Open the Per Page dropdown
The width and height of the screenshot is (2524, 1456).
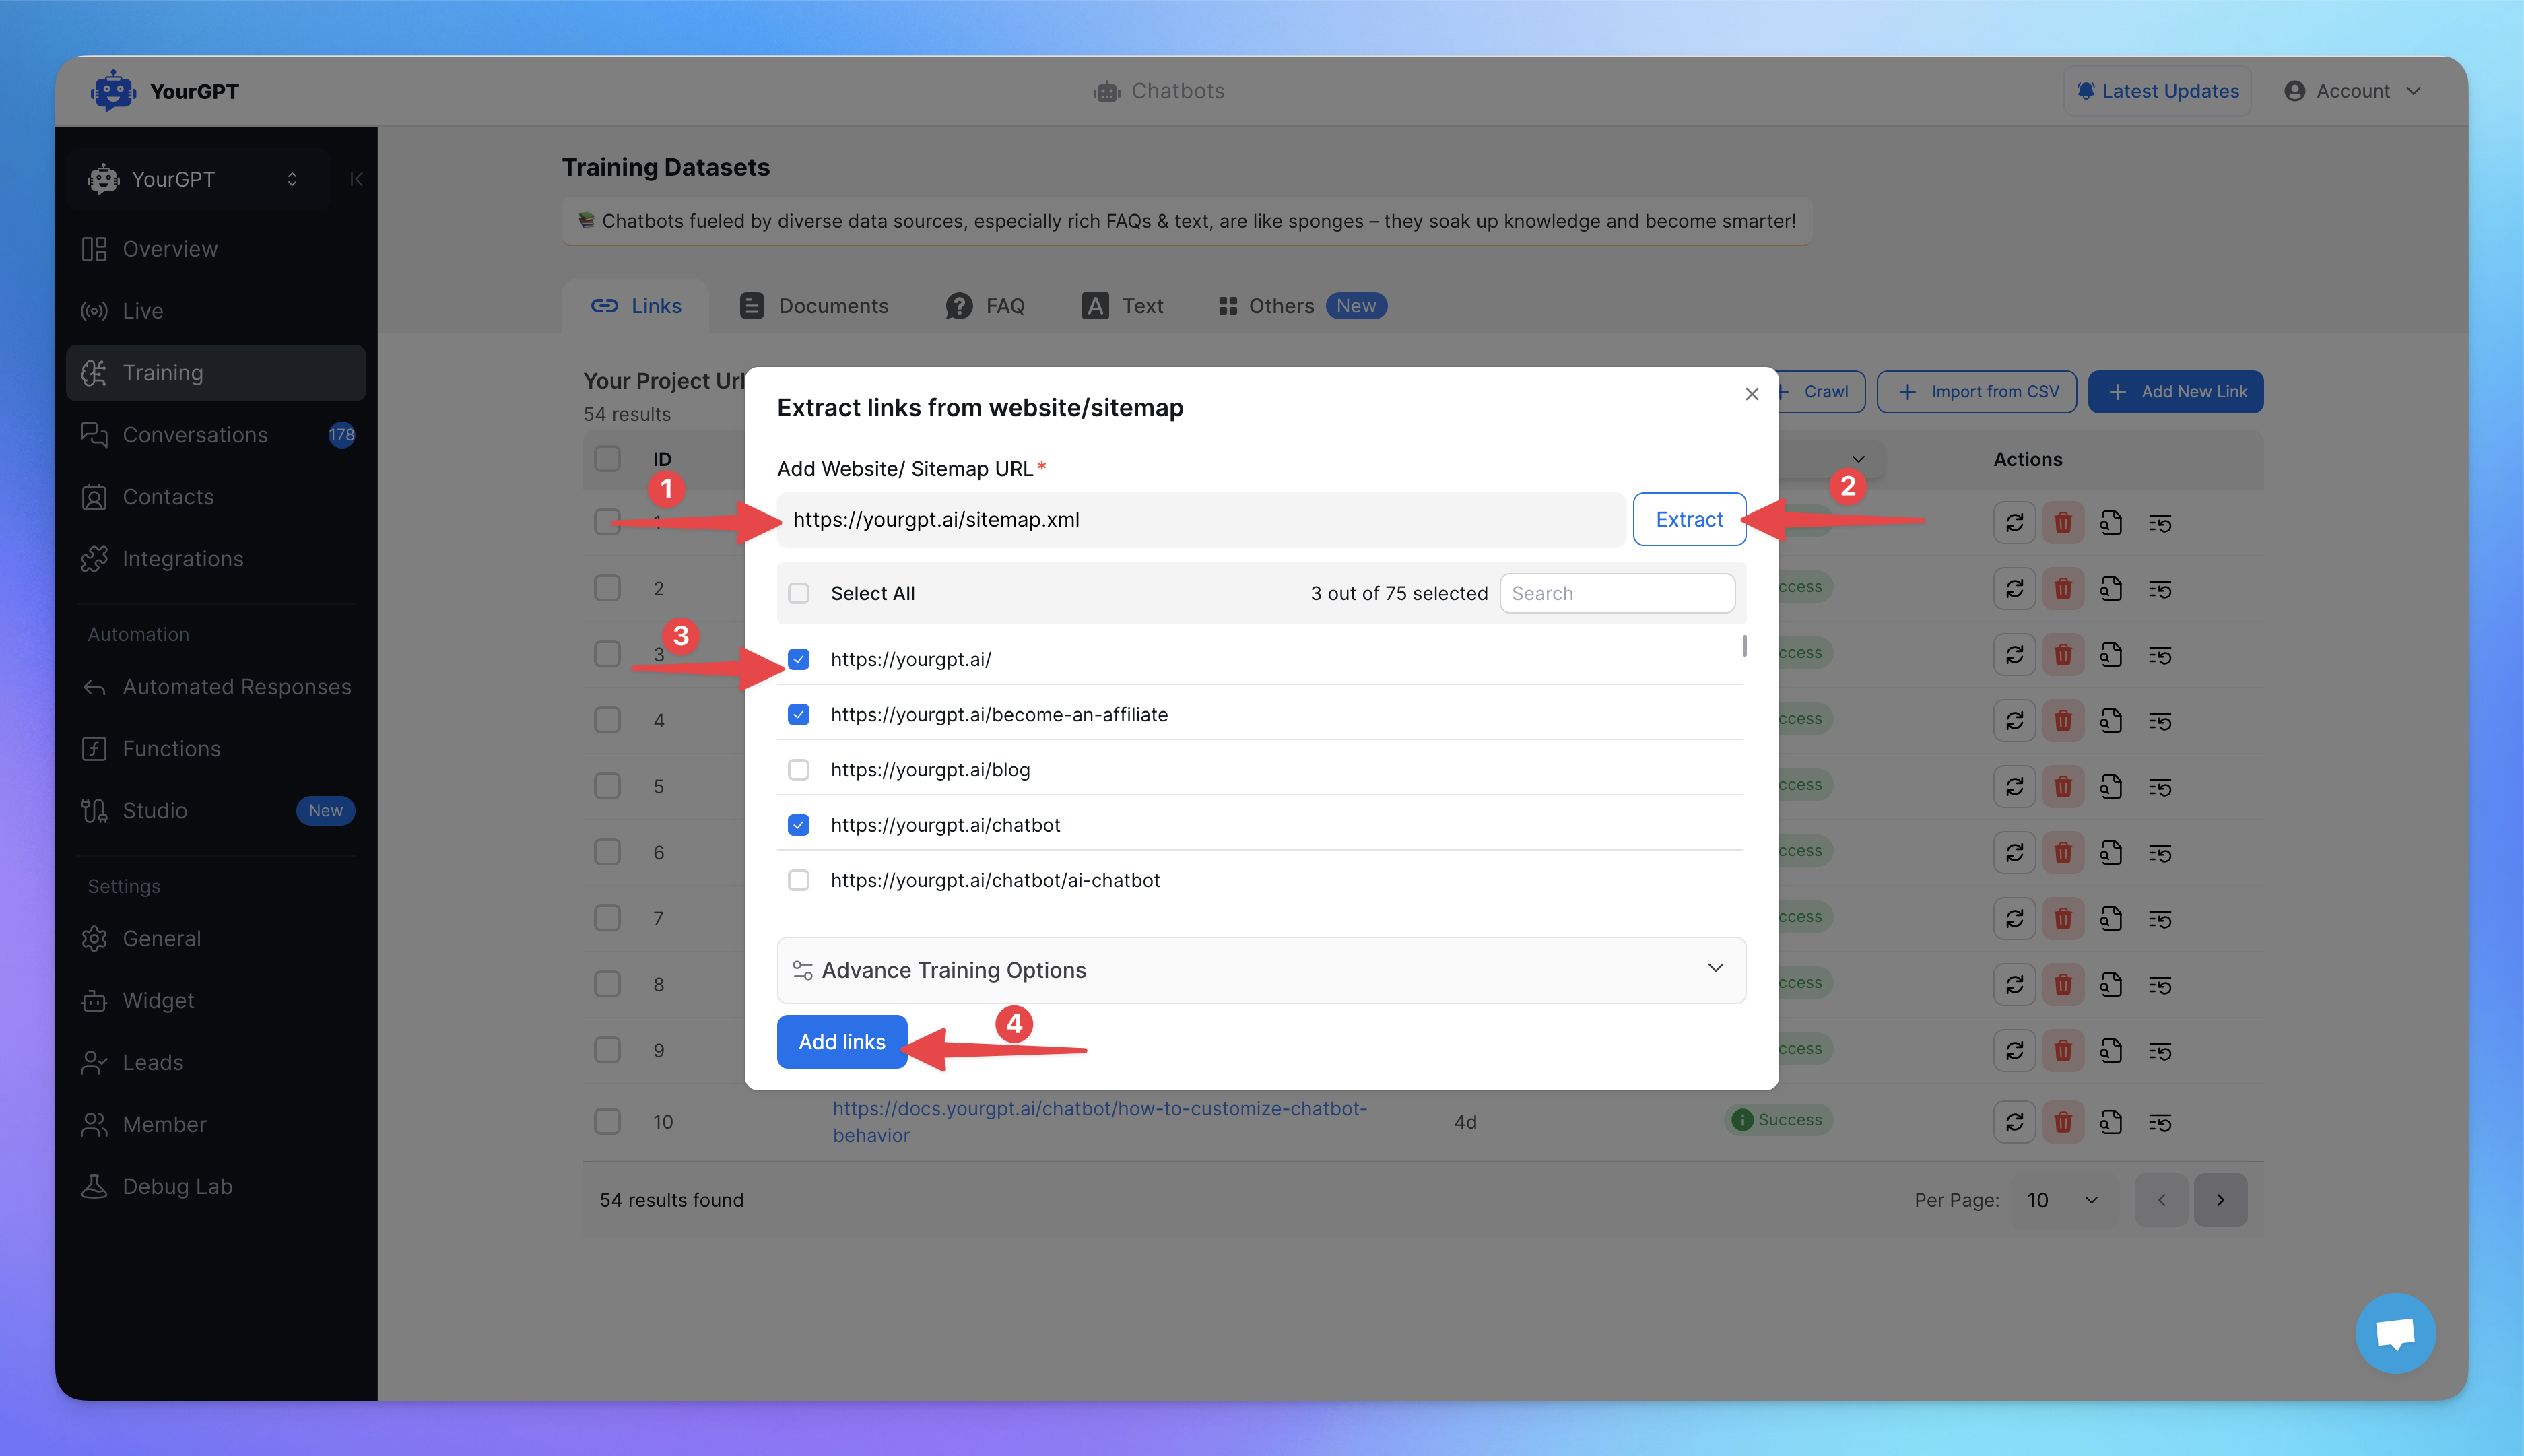pyautogui.click(x=2062, y=1200)
